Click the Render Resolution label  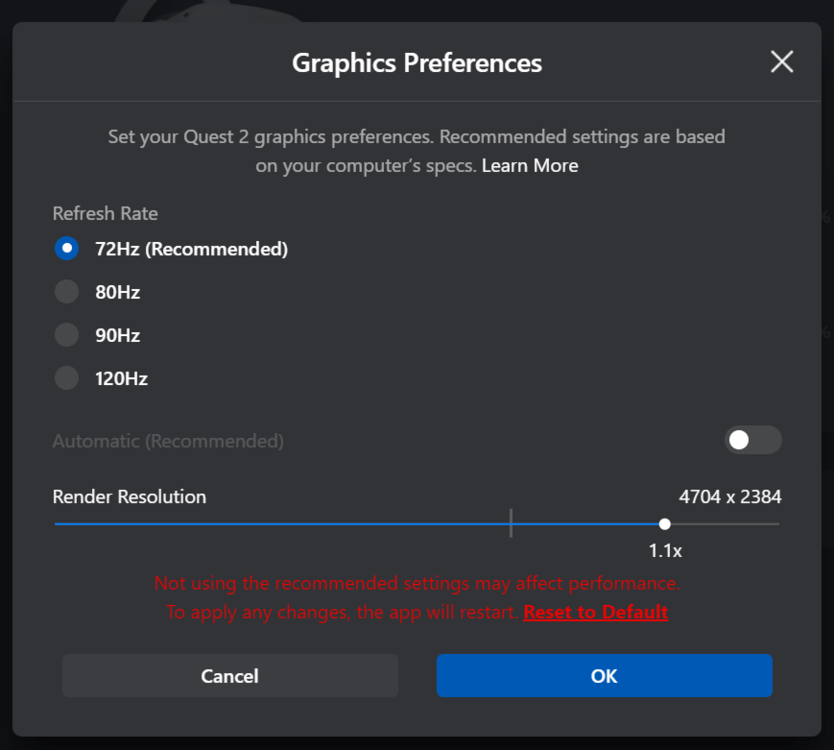coord(129,496)
